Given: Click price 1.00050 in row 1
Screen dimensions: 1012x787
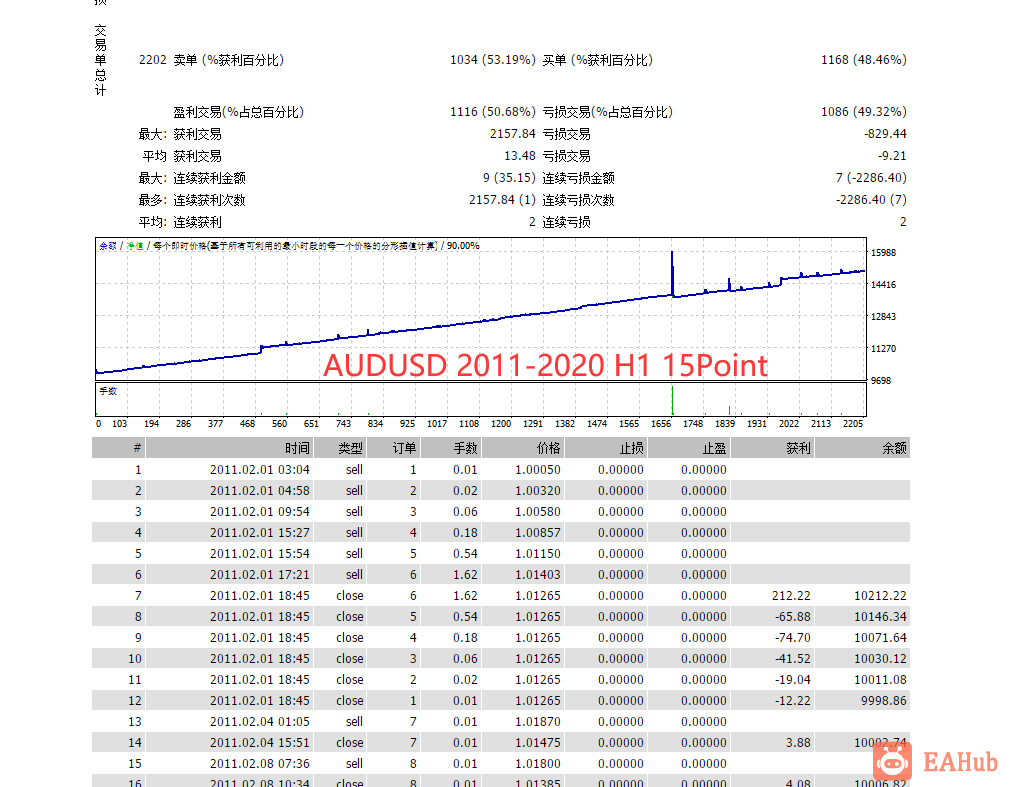Looking at the screenshot, I should tap(538, 469).
